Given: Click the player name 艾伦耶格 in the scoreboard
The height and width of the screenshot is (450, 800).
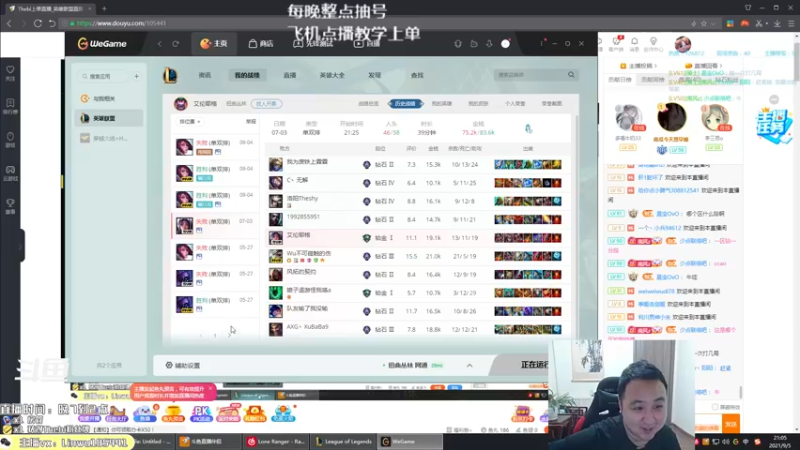Looking at the screenshot, I should (298, 235).
